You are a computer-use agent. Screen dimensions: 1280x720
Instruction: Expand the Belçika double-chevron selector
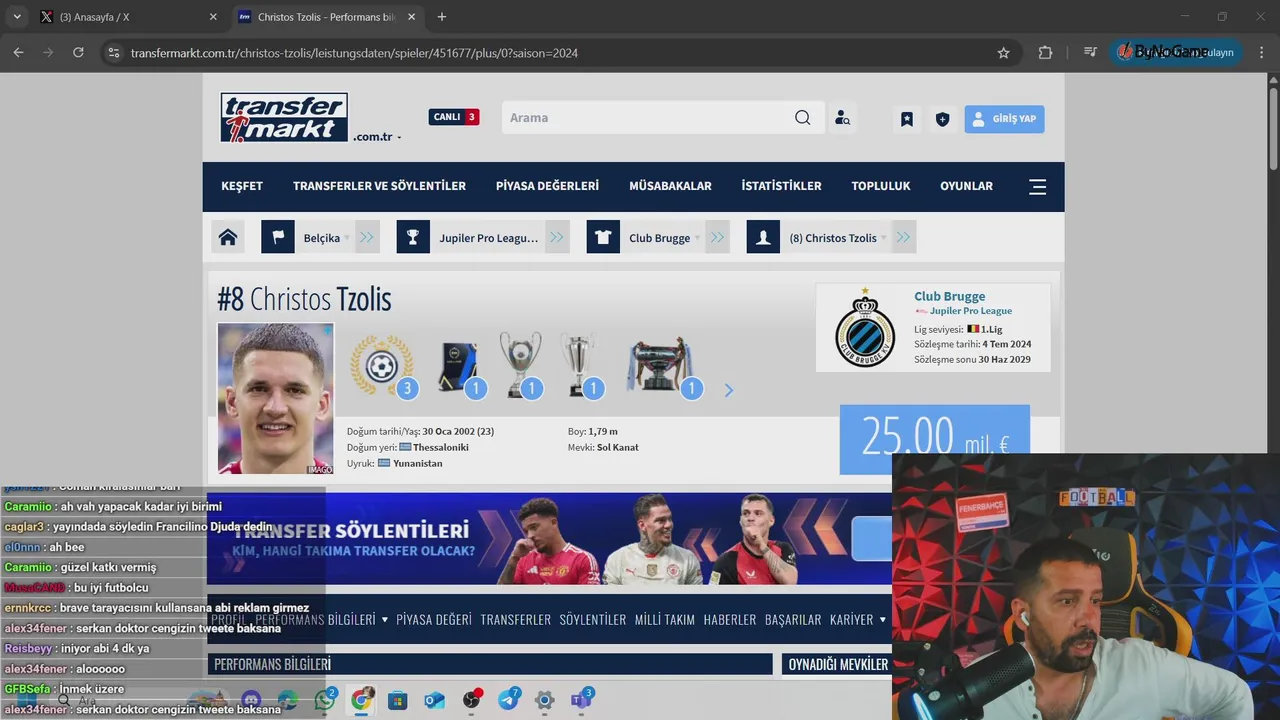[x=367, y=237]
